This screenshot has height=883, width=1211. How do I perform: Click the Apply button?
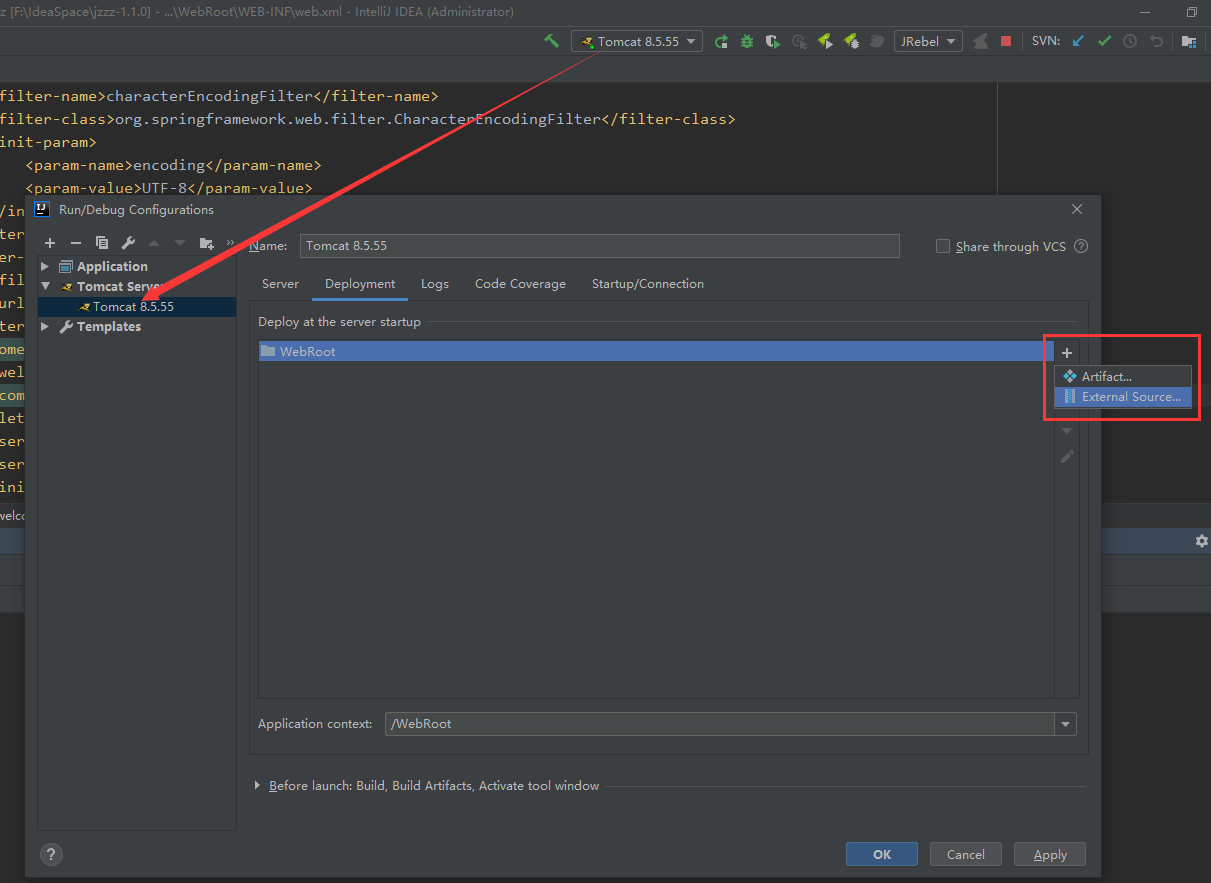(x=1050, y=854)
